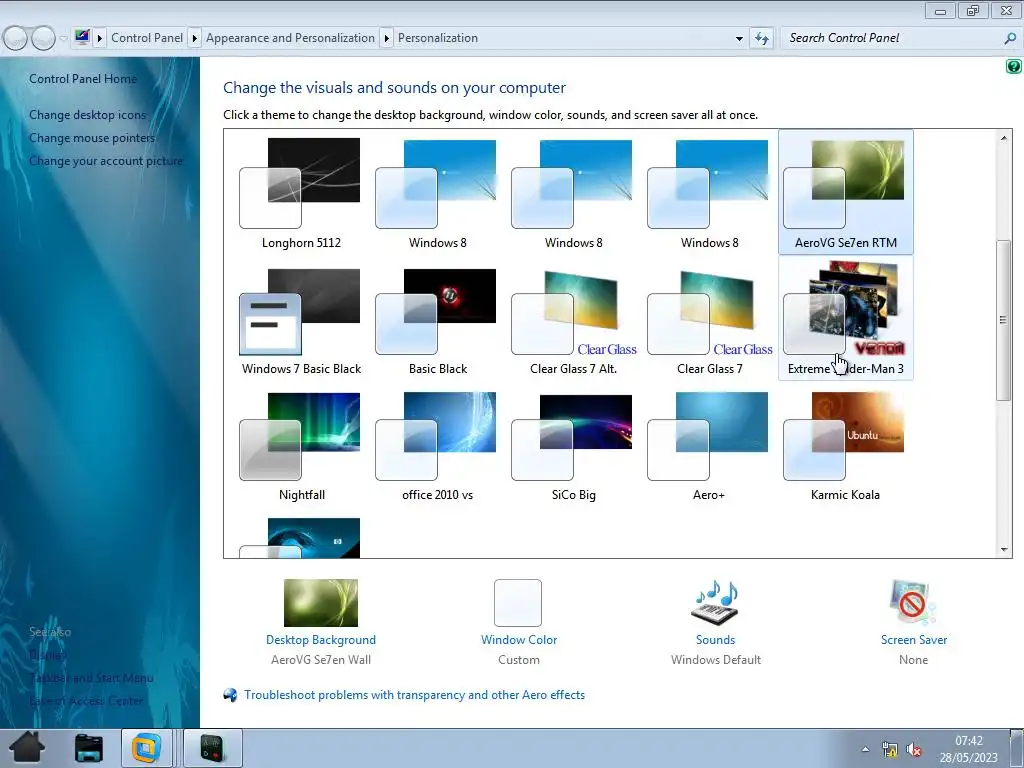Select the Longhorn 5112 theme
The height and width of the screenshot is (768, 1024).
coord(301,193)
